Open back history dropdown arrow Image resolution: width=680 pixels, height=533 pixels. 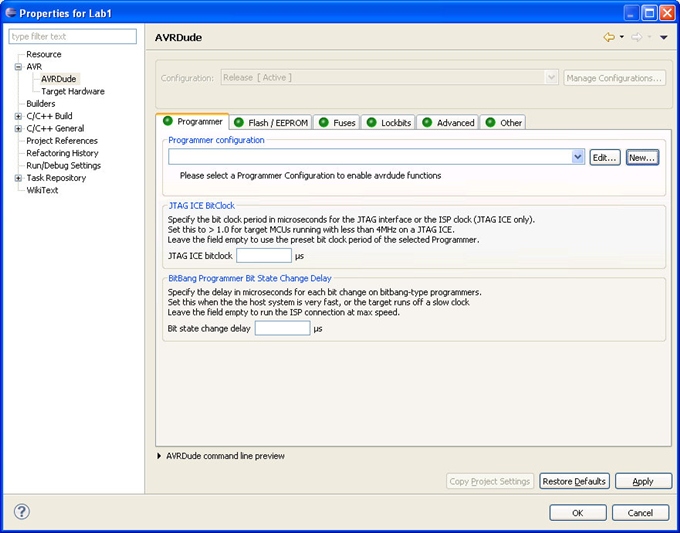pyautogui.click(x=621, y=38)
